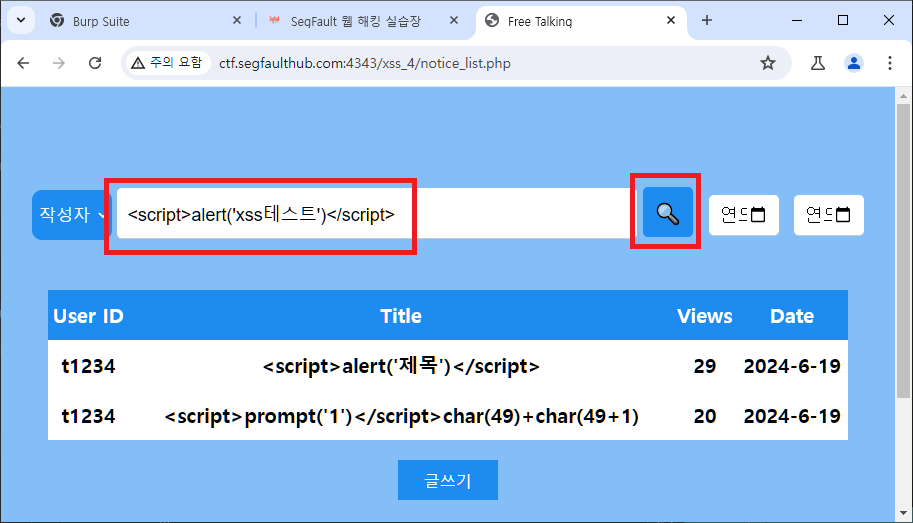Click the magnifying glass search button

pos(667,213)
